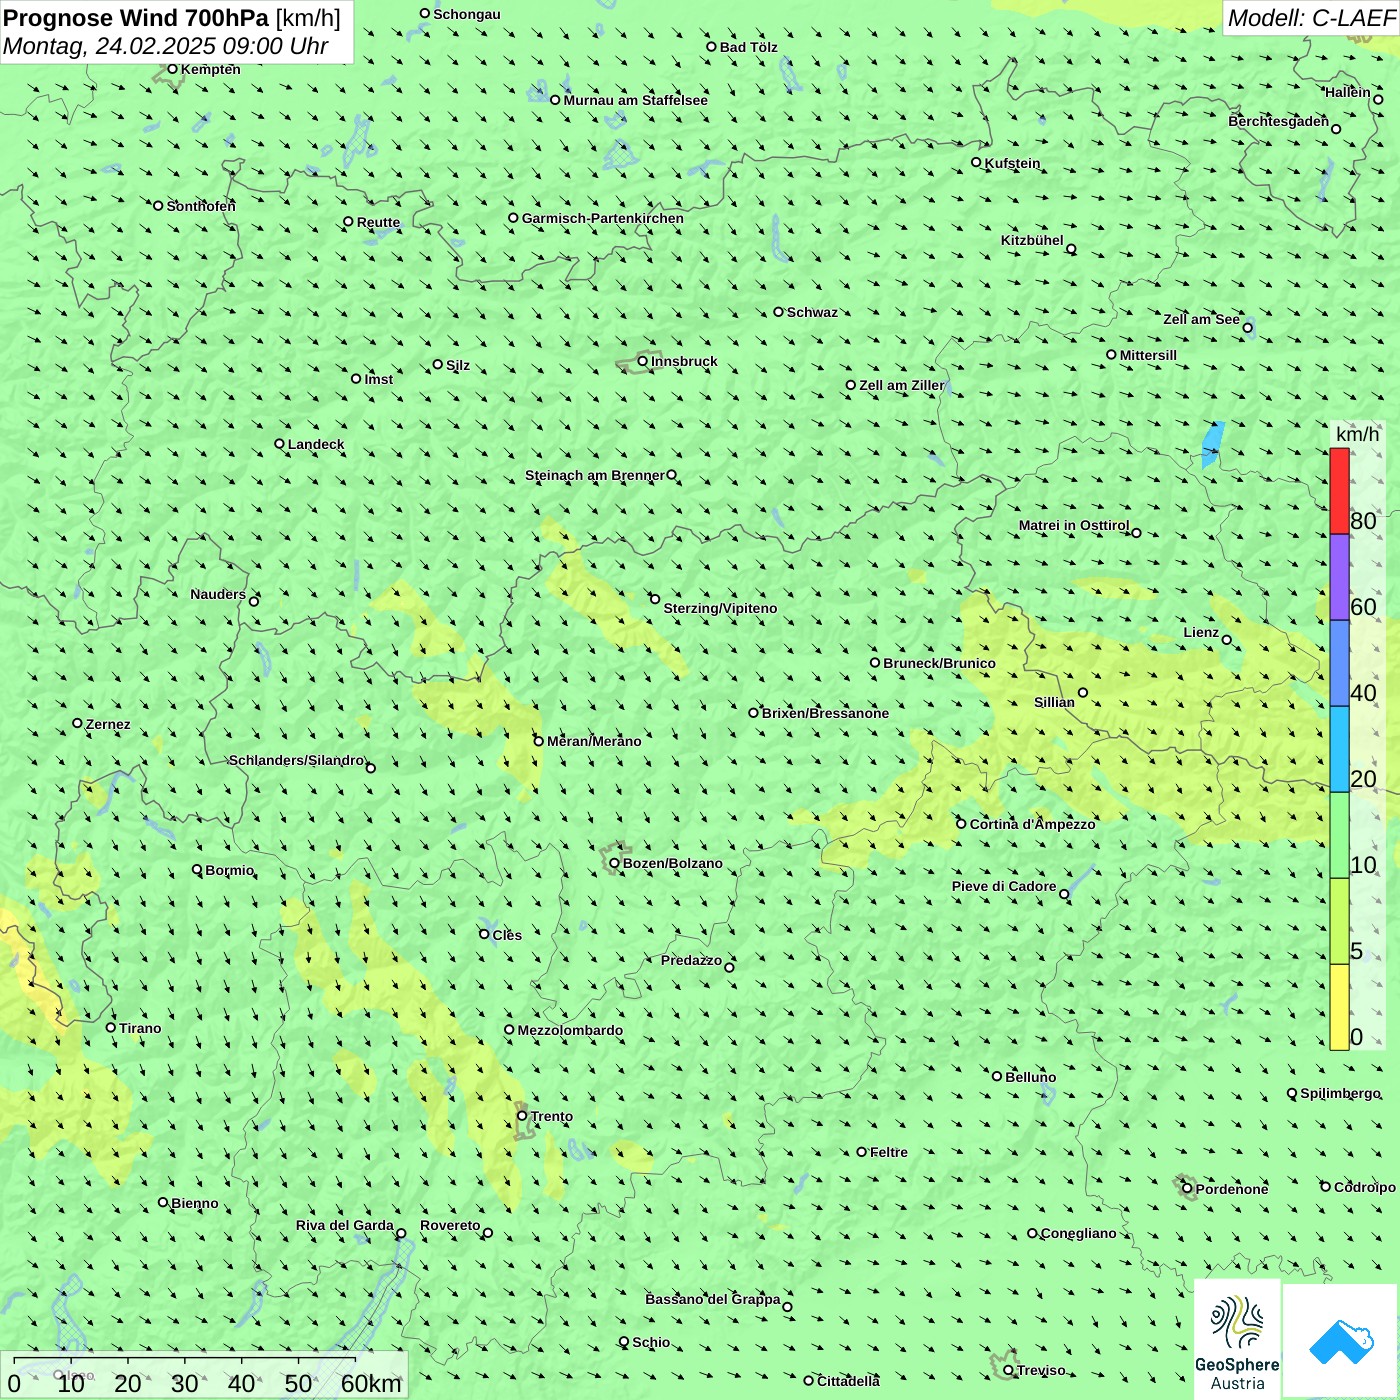Click the Bassano del Grappa label
Image resolution: width=1400 pixels, height=1400 pixels.
(x=713, y=1299)
